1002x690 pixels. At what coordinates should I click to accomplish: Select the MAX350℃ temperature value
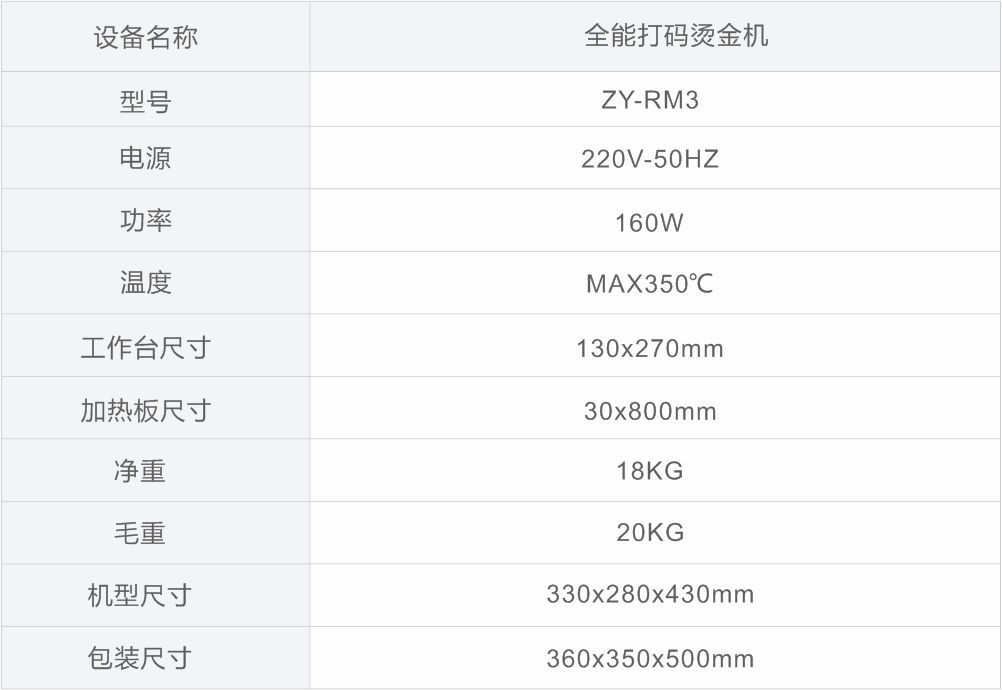pos(650,284)
